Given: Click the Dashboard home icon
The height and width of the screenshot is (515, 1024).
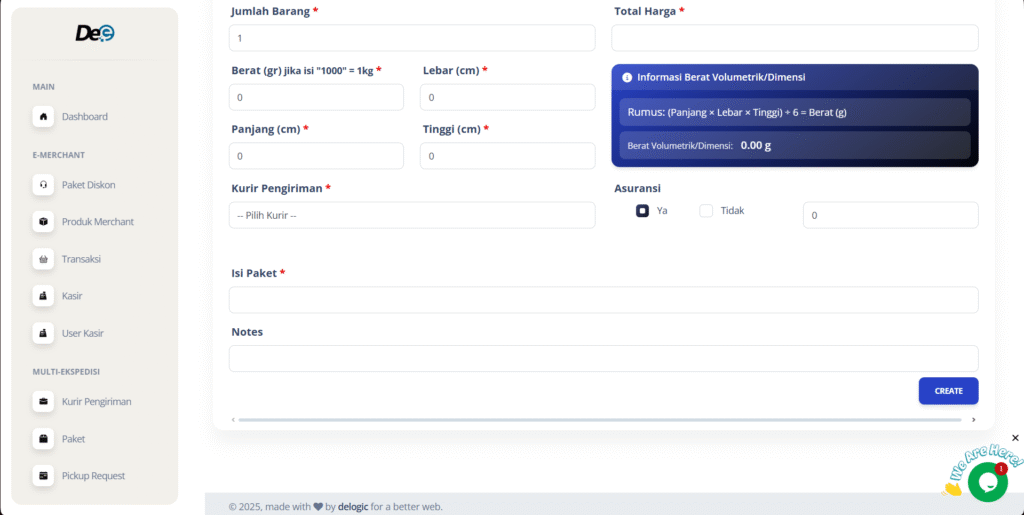Looking at the screenshot, I should pyautogui.click(x=43, y=117).
